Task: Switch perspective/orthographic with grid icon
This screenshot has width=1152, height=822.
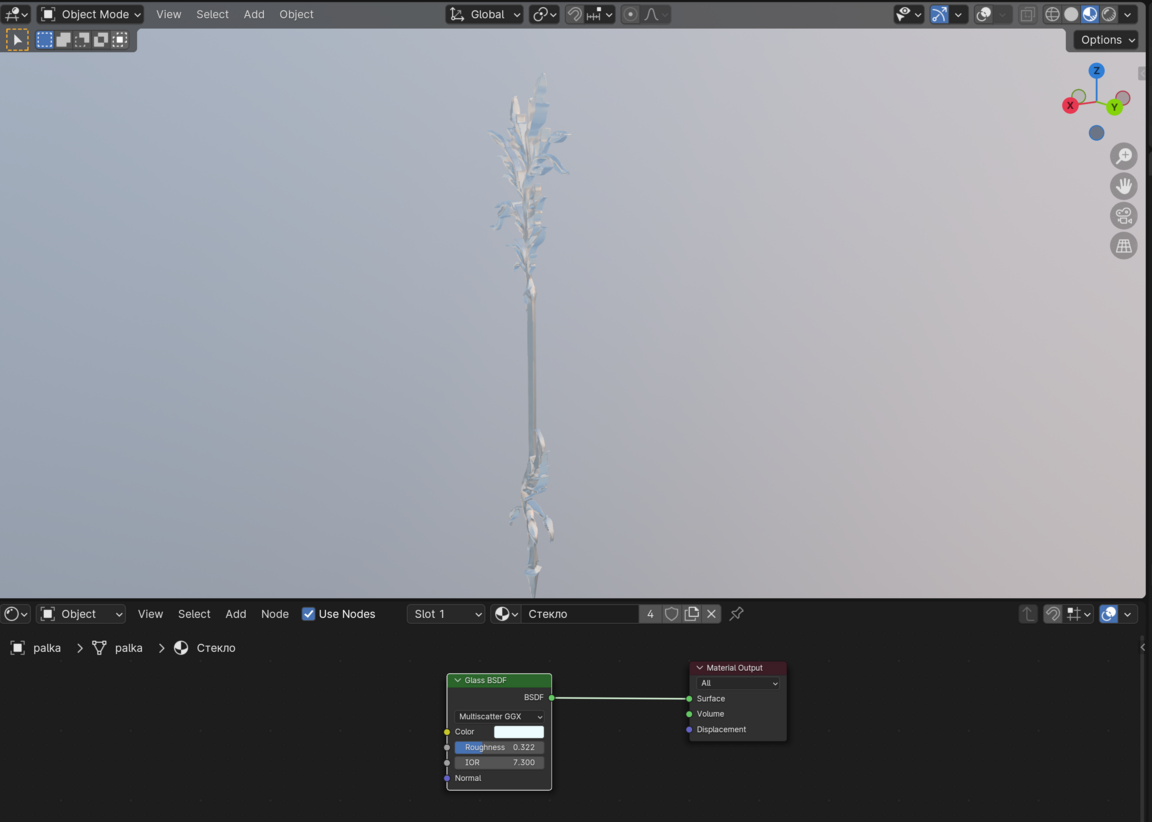Action: click(1123, 246)
